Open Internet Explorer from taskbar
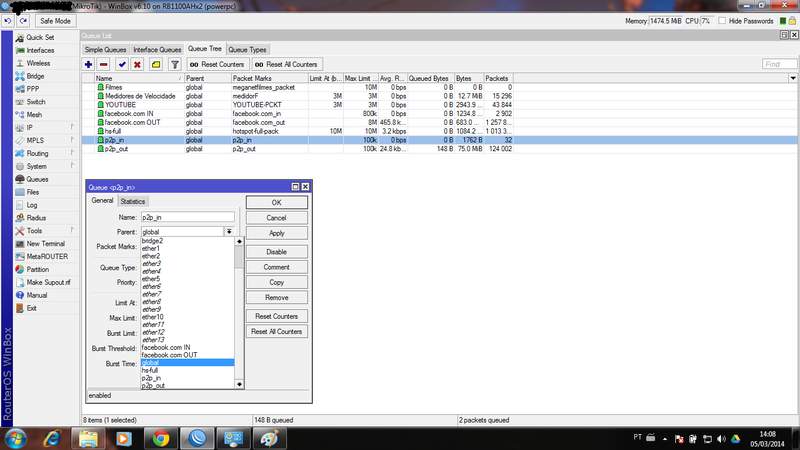The image size is (800, 450). tap(52, 438)
